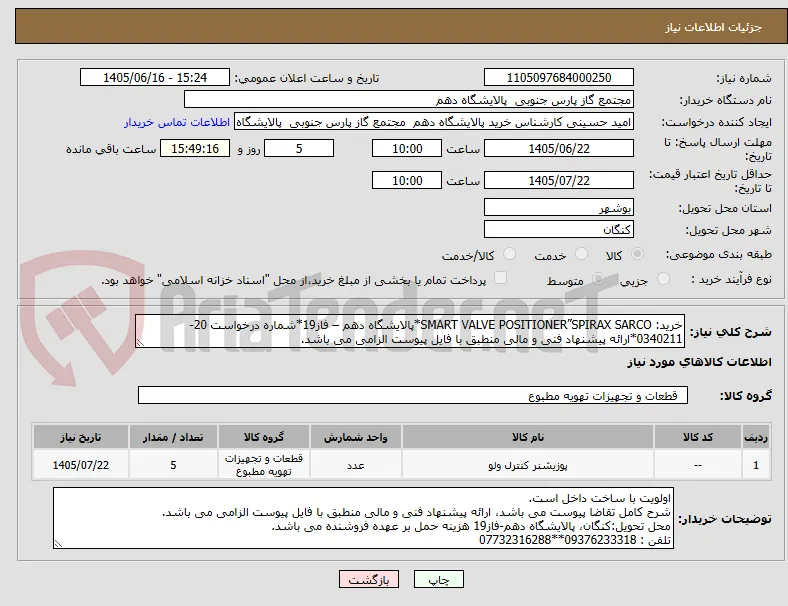Click the اطلاعات کالاهای مورد نیاز heading
Screen dimensions: 788x606
point(699,362)
